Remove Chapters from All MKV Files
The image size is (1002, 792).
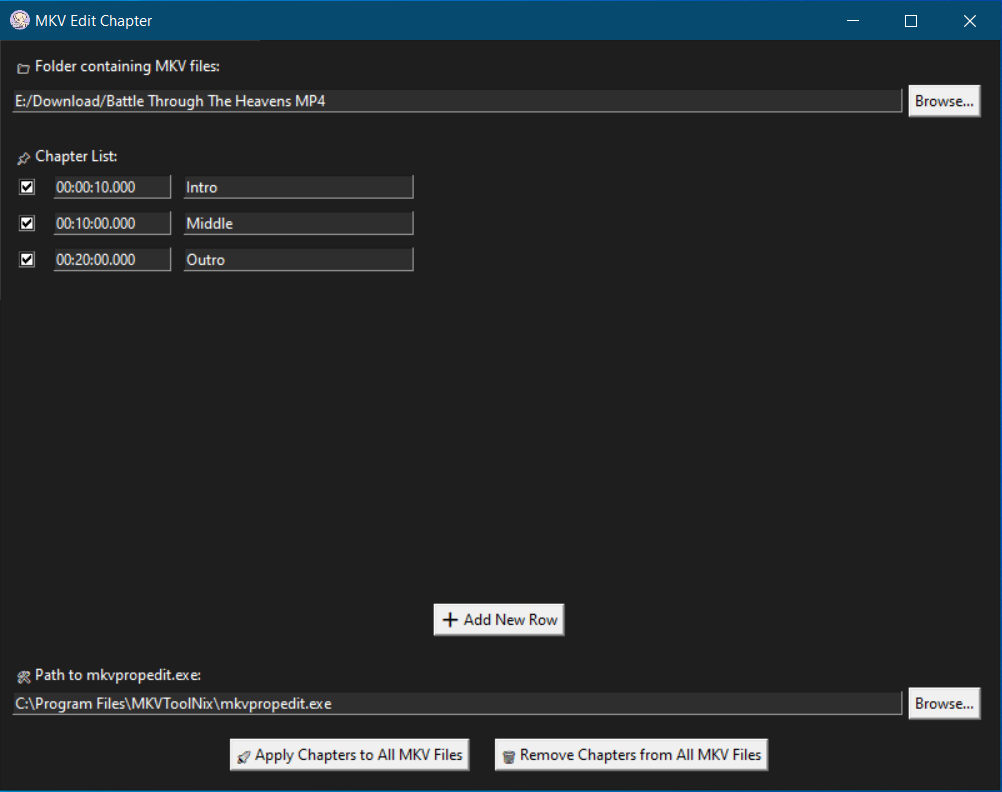pyautogui.click(x=631, y=755)
